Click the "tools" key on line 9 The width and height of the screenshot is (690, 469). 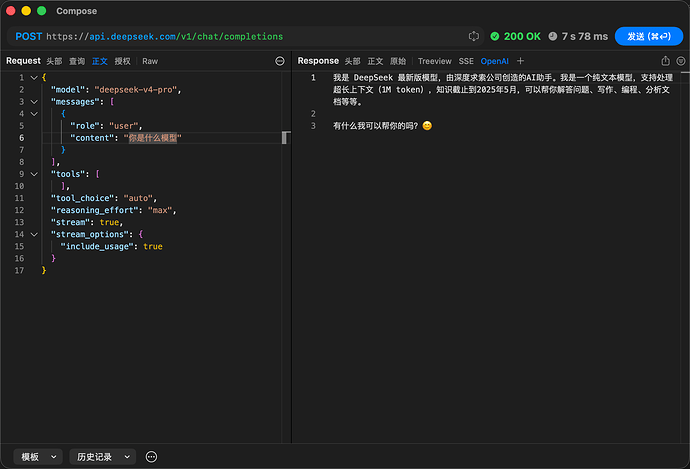tap(70, 174)
